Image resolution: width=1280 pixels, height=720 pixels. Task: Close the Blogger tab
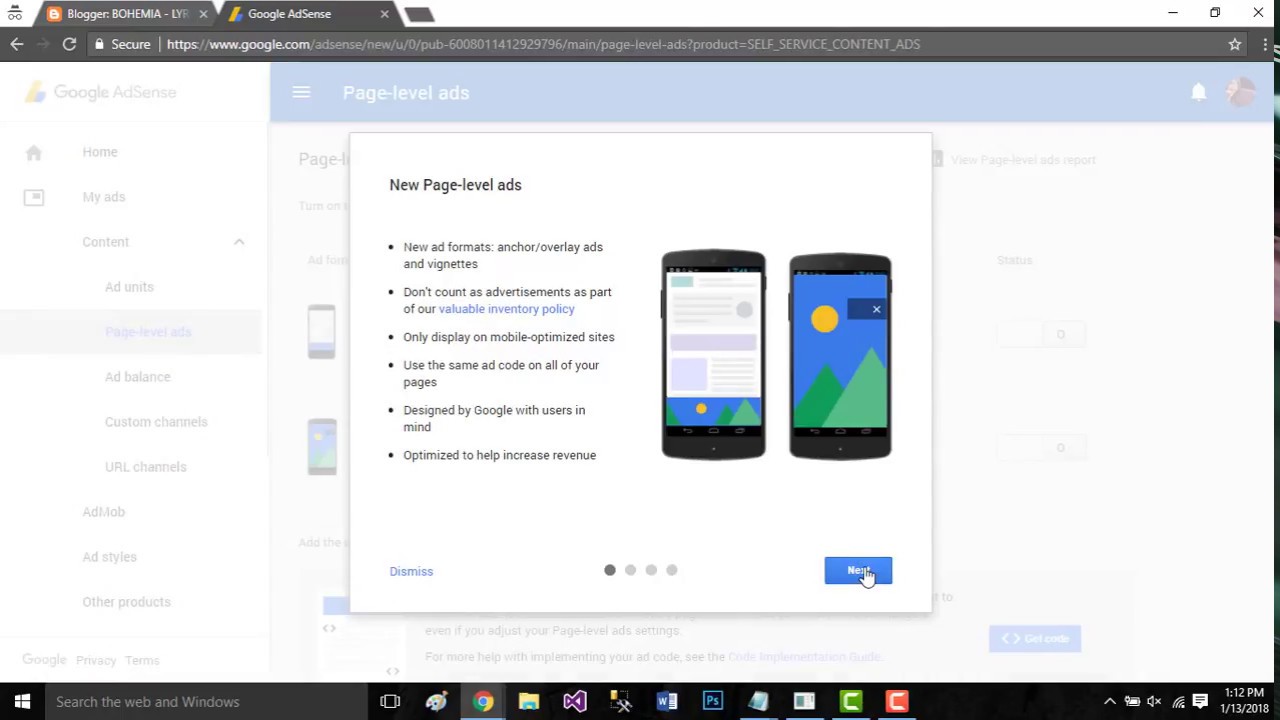tap(203, 14)
